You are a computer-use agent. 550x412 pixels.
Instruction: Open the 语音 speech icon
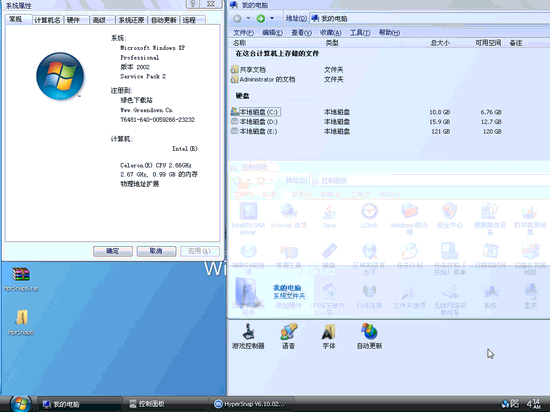pos(289,336)
